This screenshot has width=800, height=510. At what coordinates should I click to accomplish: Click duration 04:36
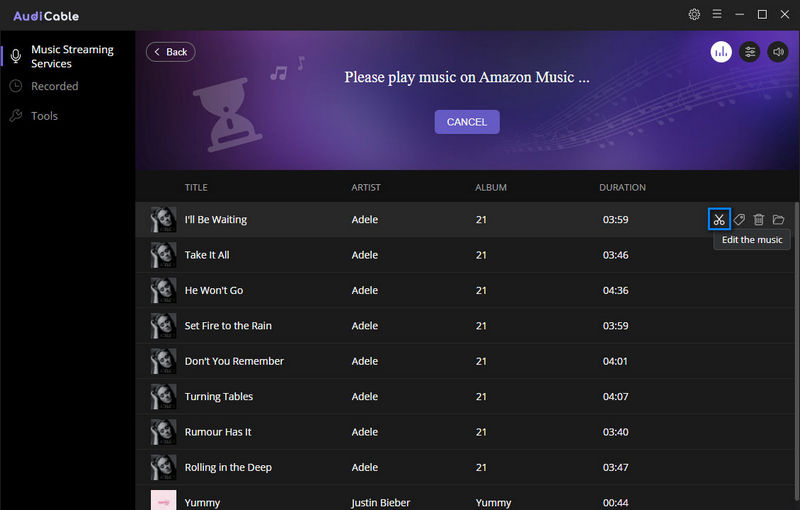pos(615,290)
